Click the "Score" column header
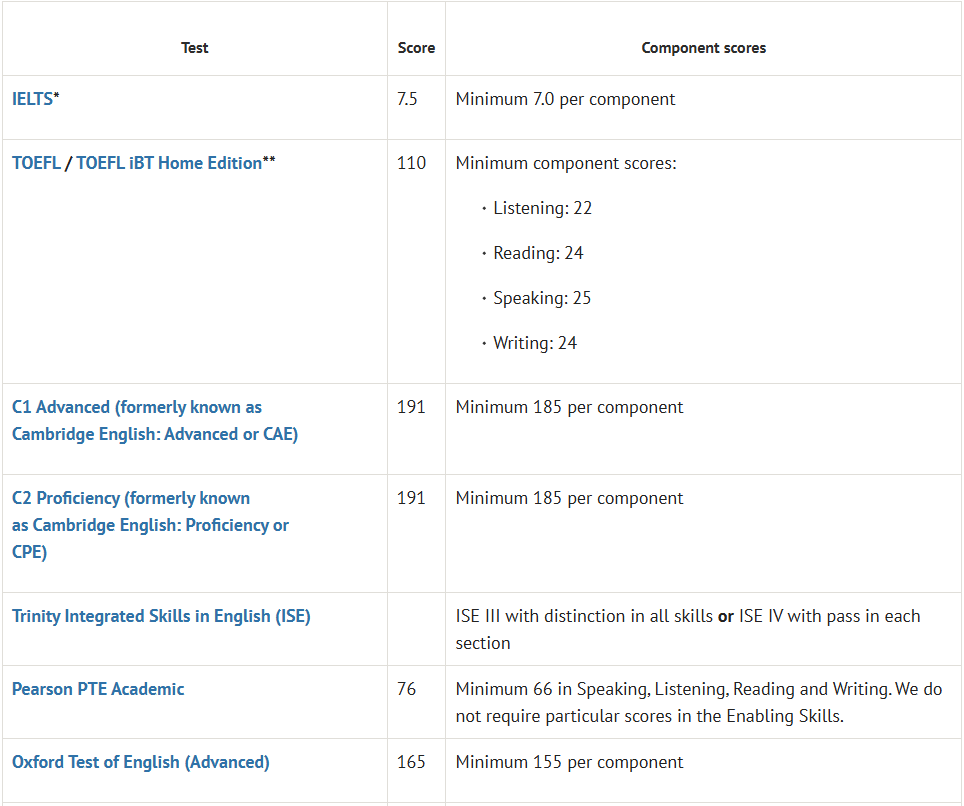 (x=416, y=48)
